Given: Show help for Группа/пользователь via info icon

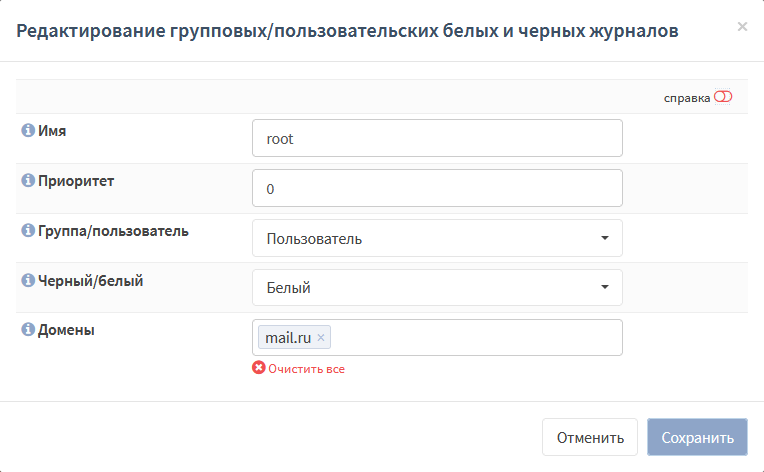Looking at the screenshot, I should (28, 230).
